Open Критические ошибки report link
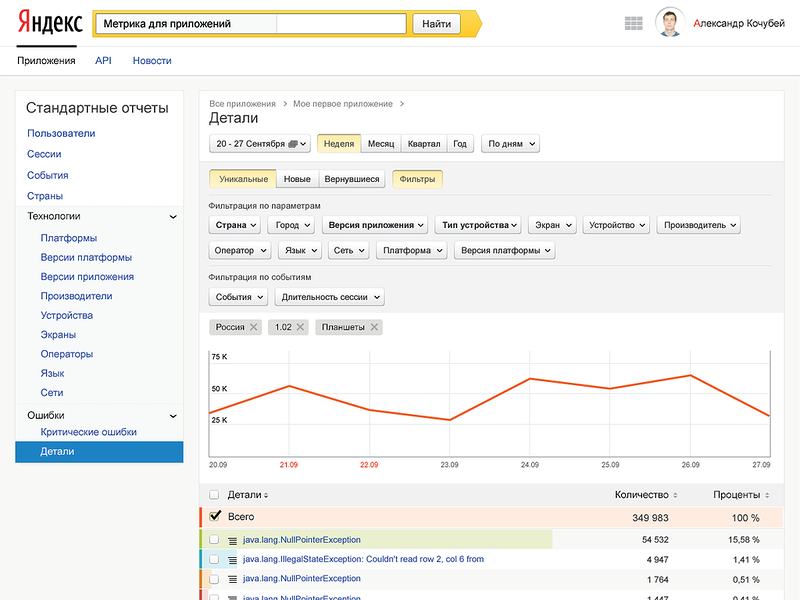The width and height of the screenshot is (800, 600). tap(89, 432)
